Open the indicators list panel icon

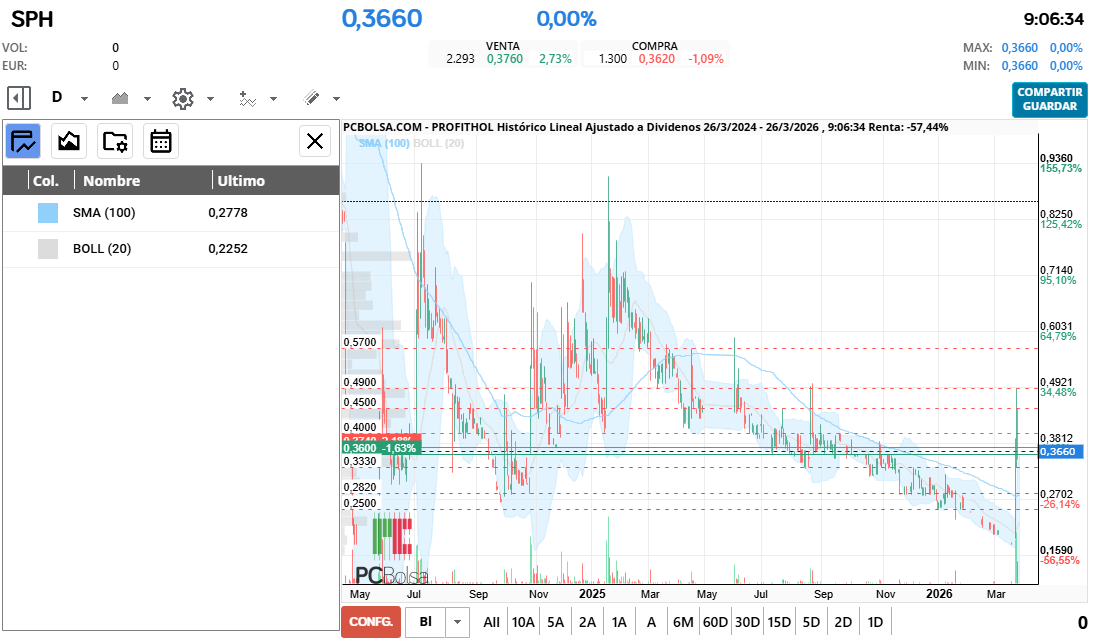(23, 141)
